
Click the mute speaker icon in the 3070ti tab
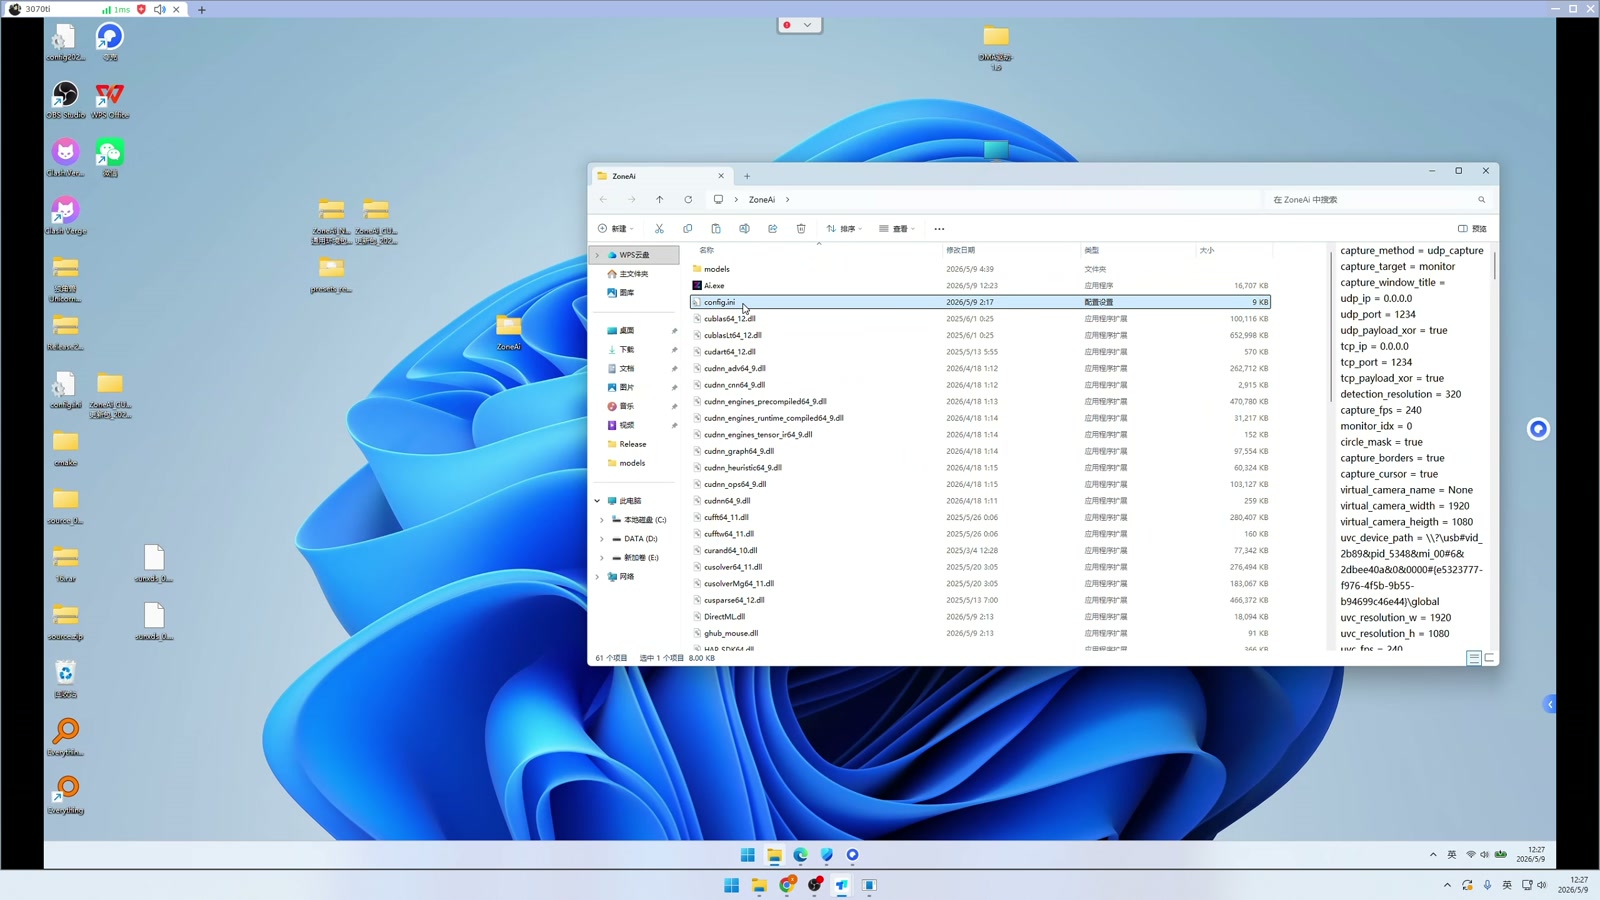(x=160, y=9)
